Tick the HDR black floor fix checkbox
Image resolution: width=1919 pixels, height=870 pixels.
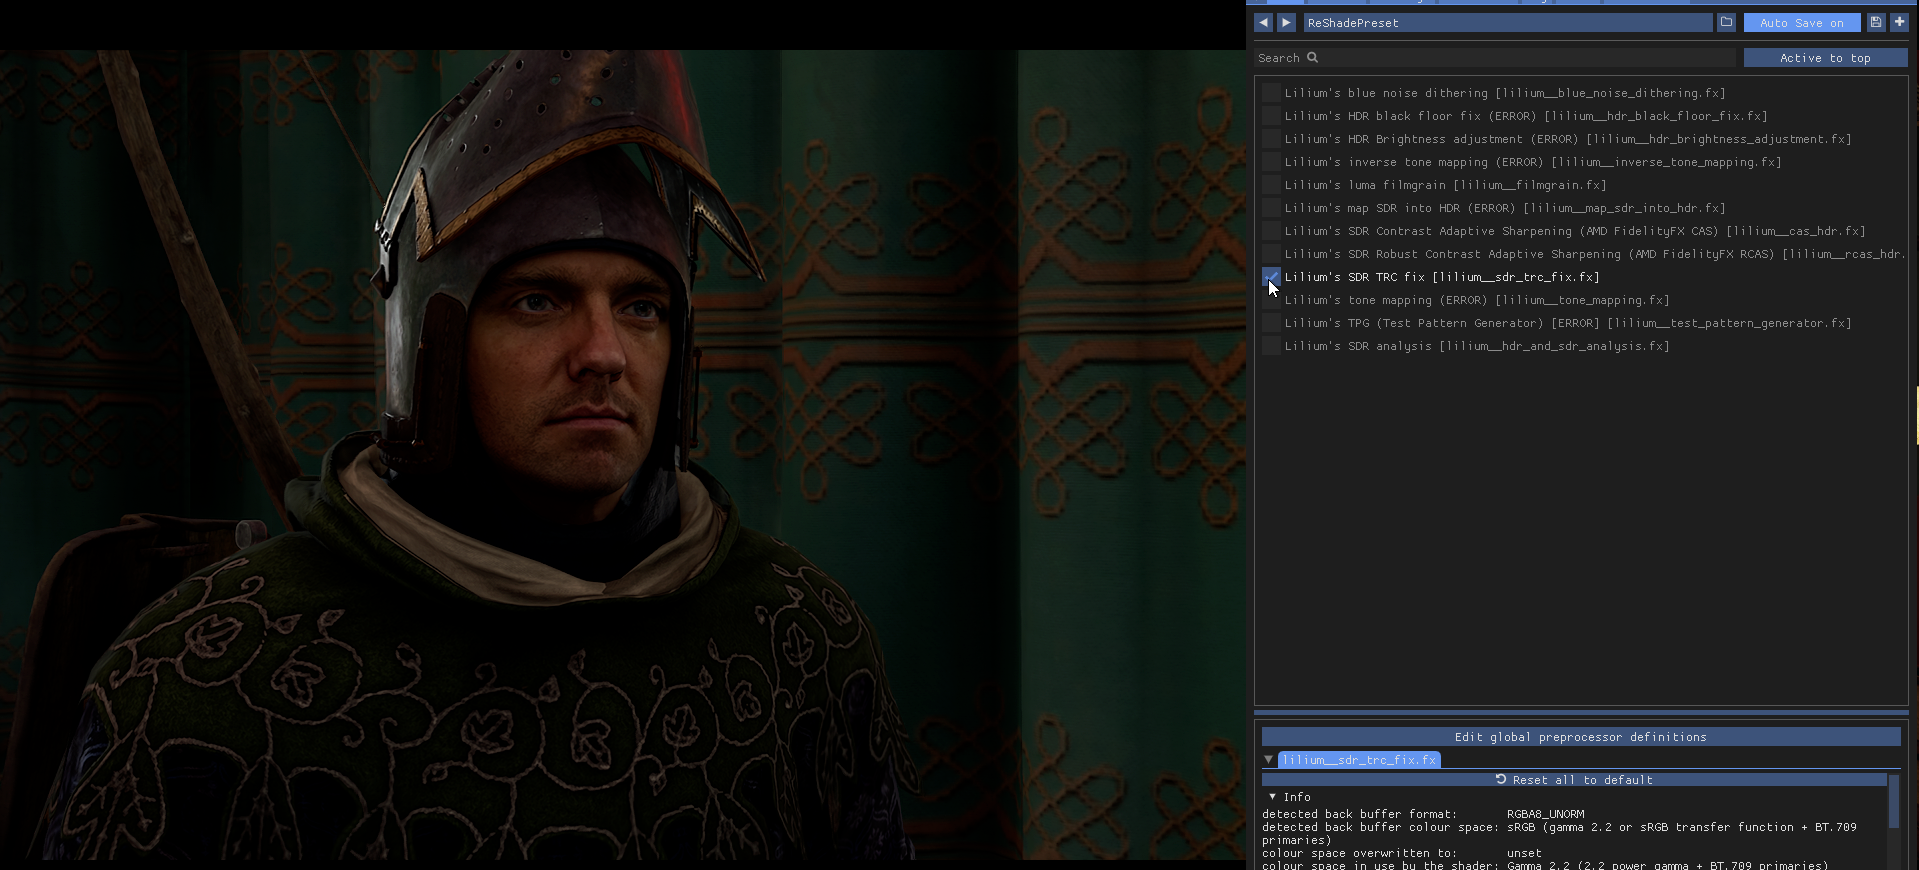tap(1271, 116)
